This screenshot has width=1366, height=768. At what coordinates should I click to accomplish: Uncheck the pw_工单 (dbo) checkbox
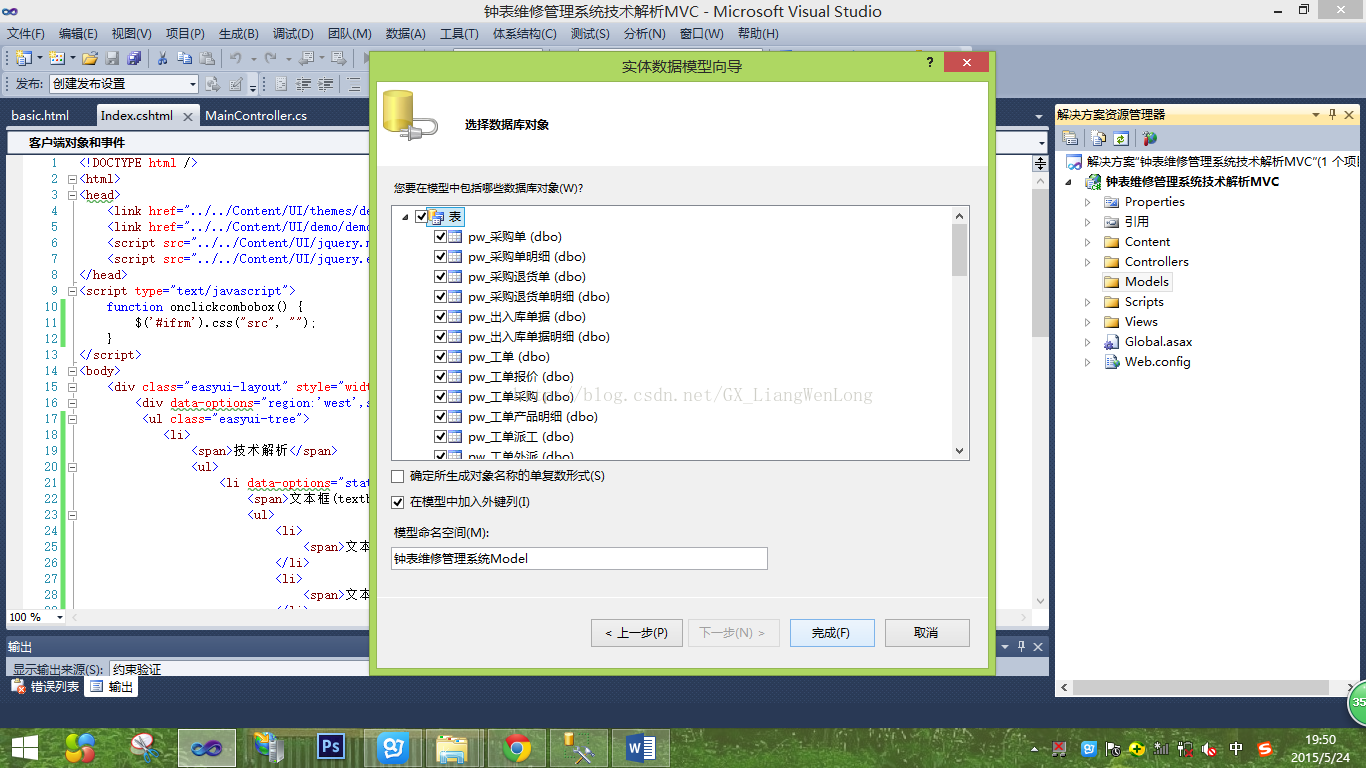point(440,357)
